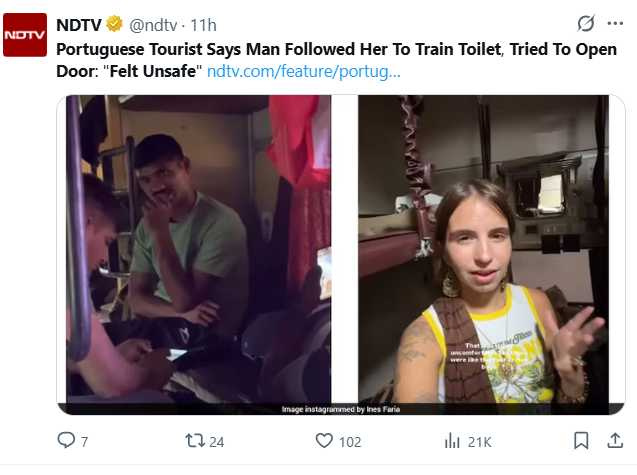Click the 21K views count
Image resolution: width=637 pixels, height=475 pixels.
pos(479,441)
